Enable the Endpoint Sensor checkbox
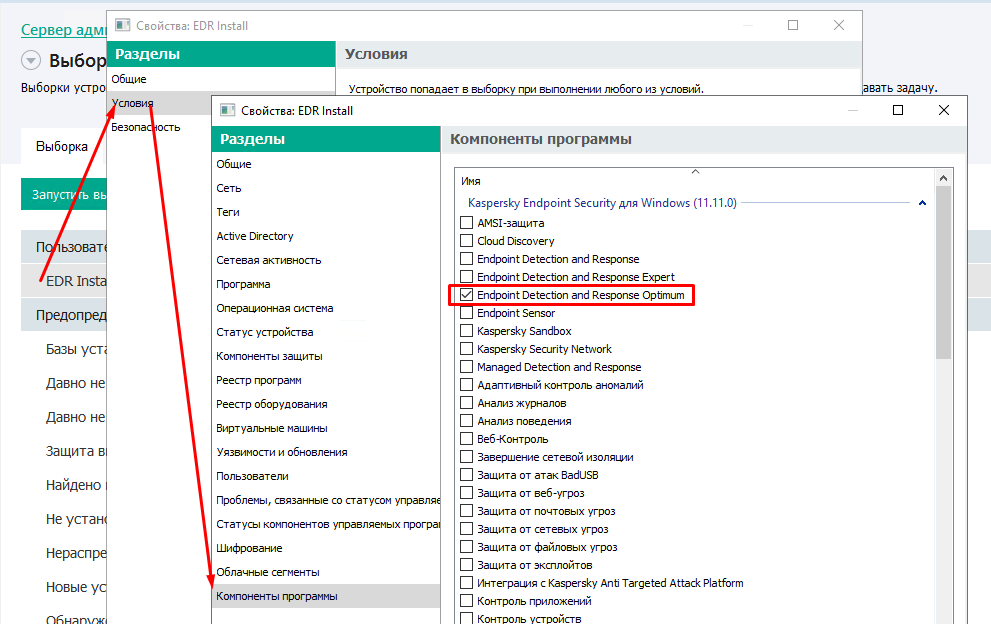 [x=466, y=313]
